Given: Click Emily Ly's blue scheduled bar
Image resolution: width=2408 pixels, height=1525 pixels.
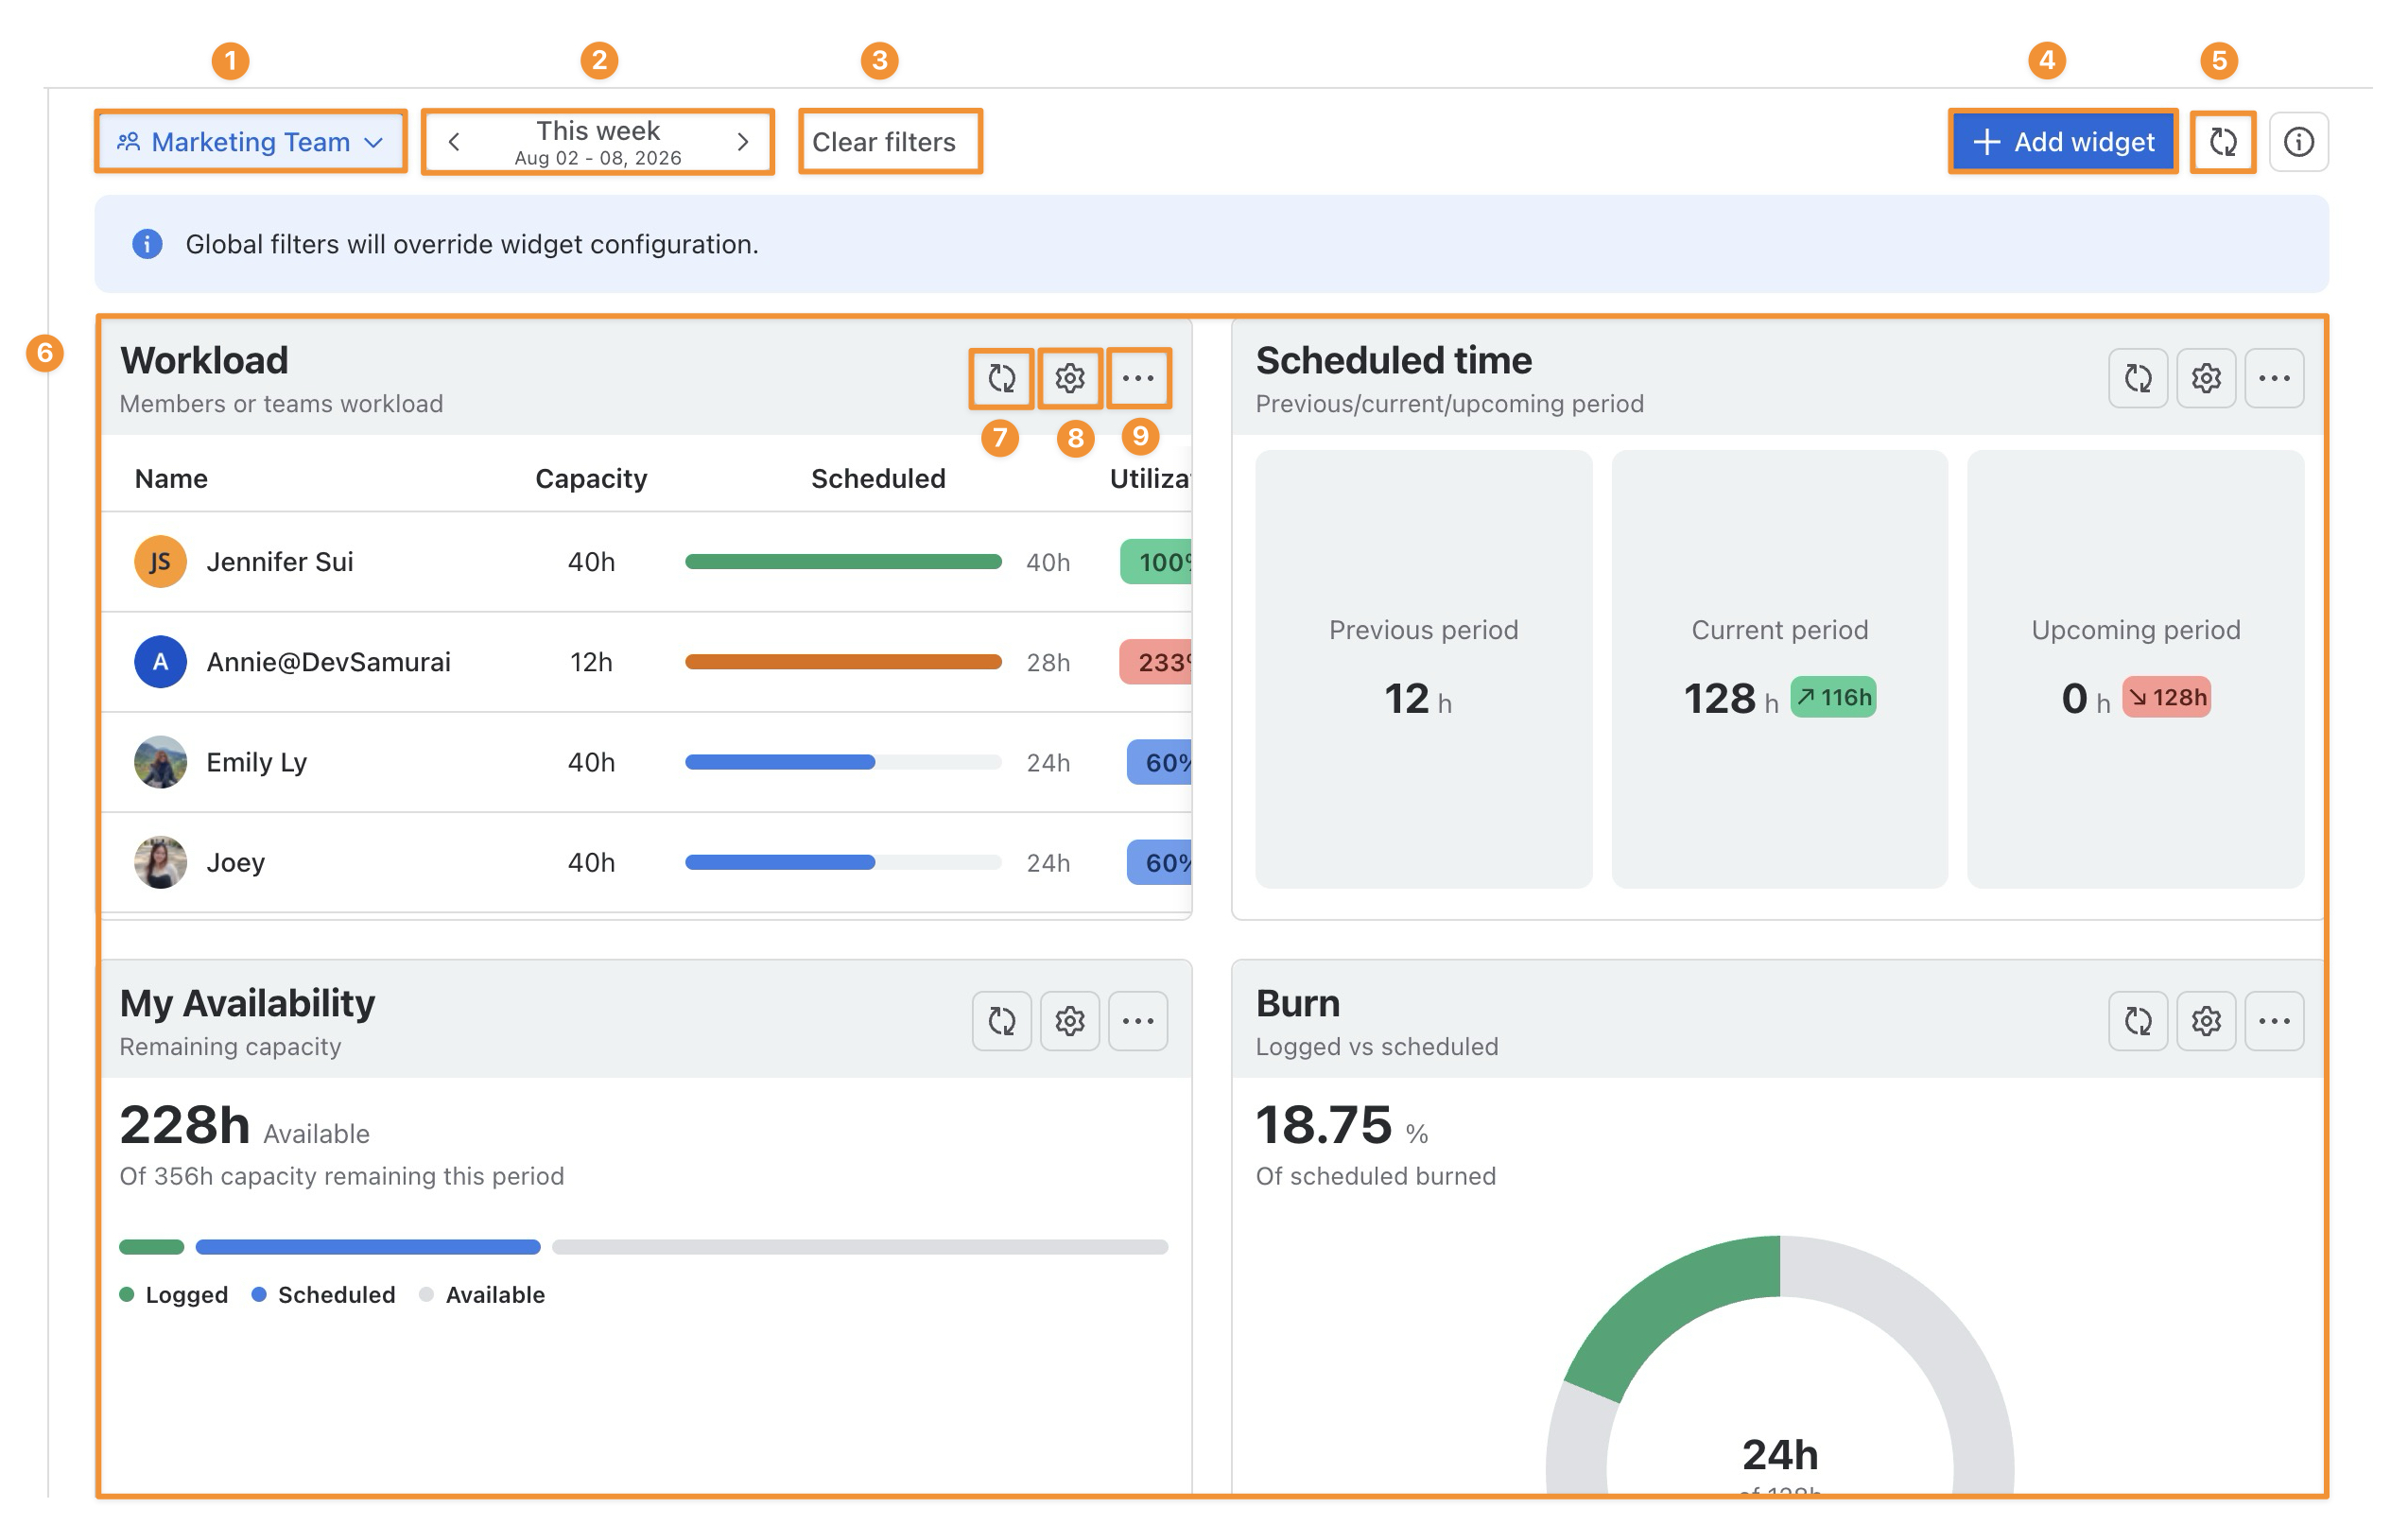Looking at the screenshot, I should click(x=780, y=762).
